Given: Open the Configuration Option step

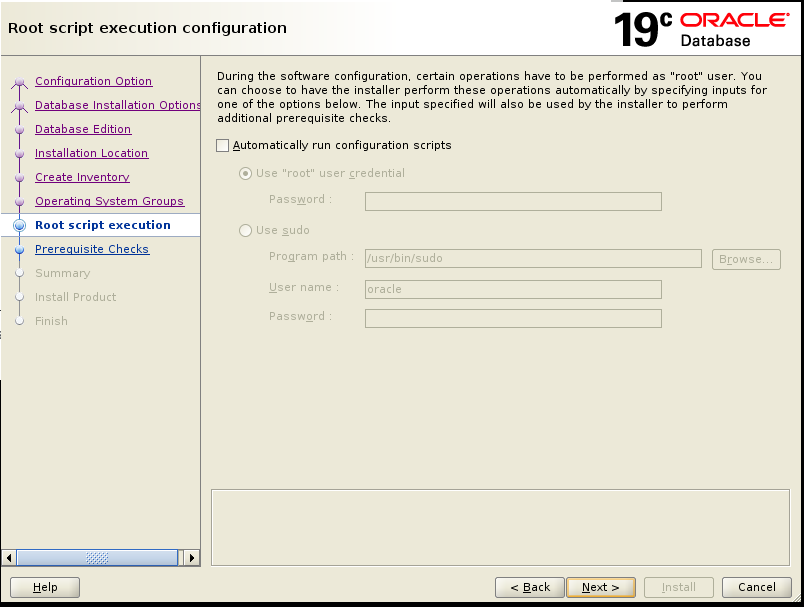Looking at the screenshot, I should coord(93,81).
